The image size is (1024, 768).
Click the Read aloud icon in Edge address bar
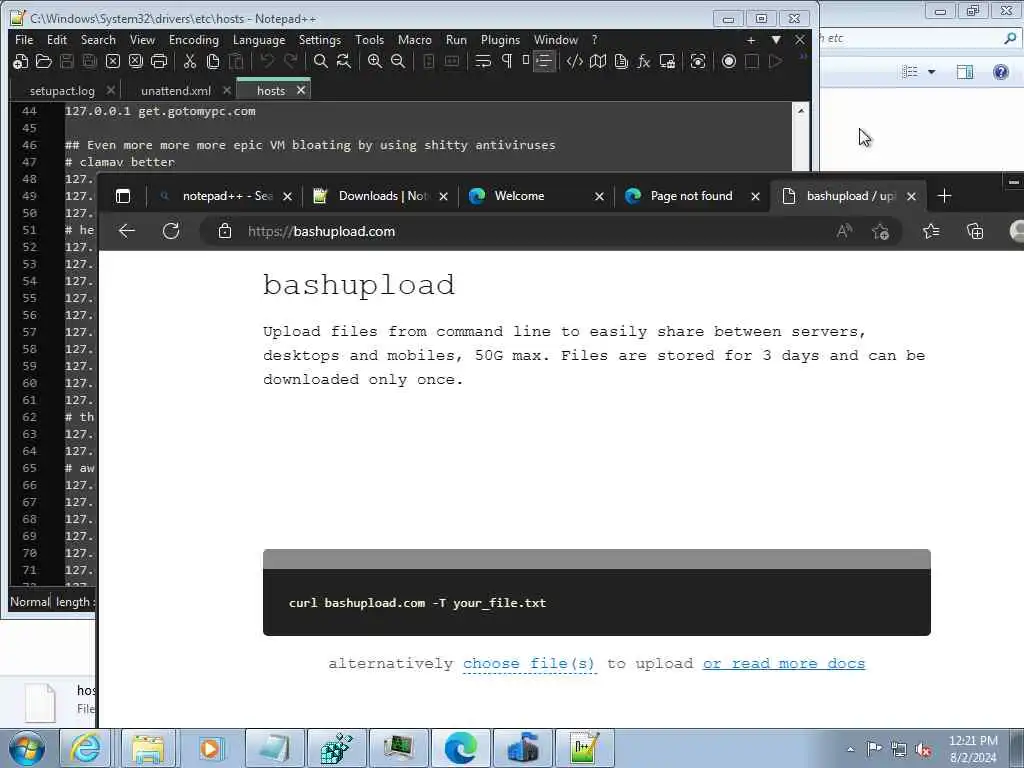844,231
